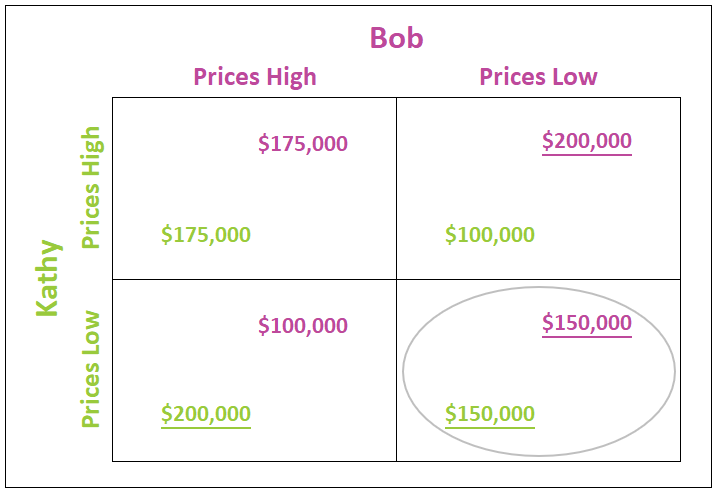718x493 pixels.
Task: Select Kathy's Prices Low row label
Action: pyautogui.click(x=90, y=369)
